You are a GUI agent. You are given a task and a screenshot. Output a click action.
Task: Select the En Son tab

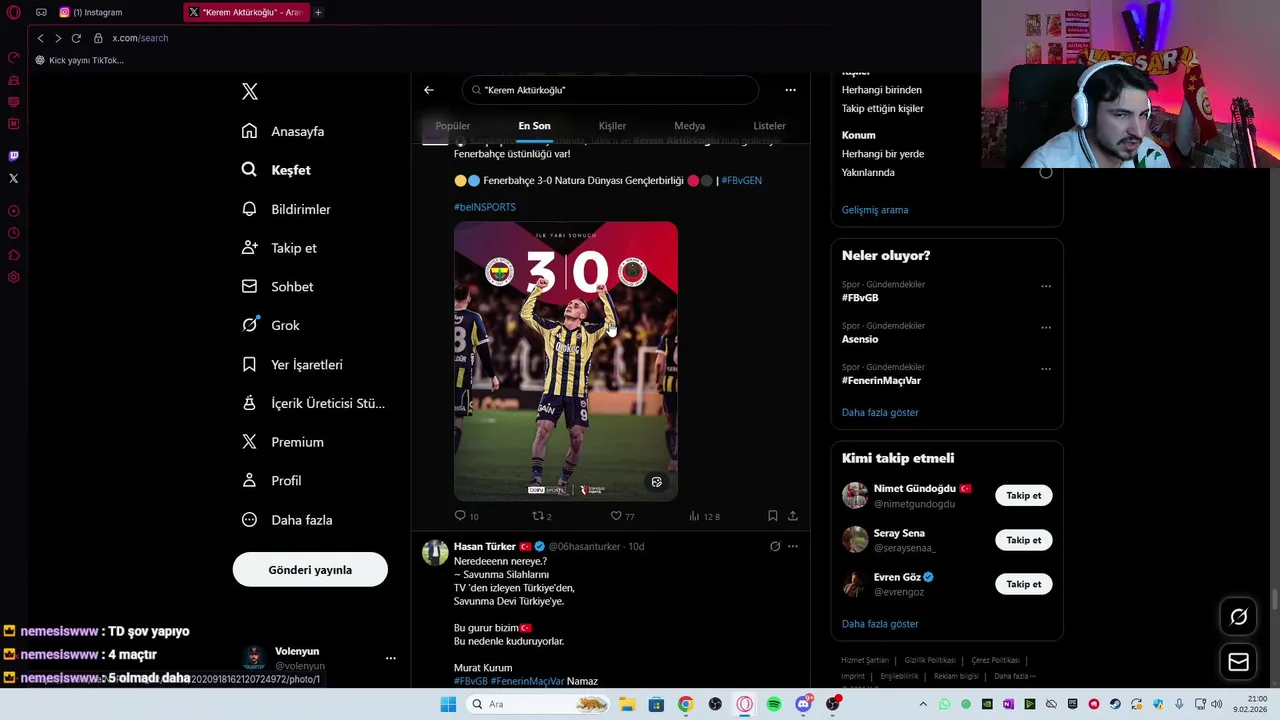pos(534,126)
